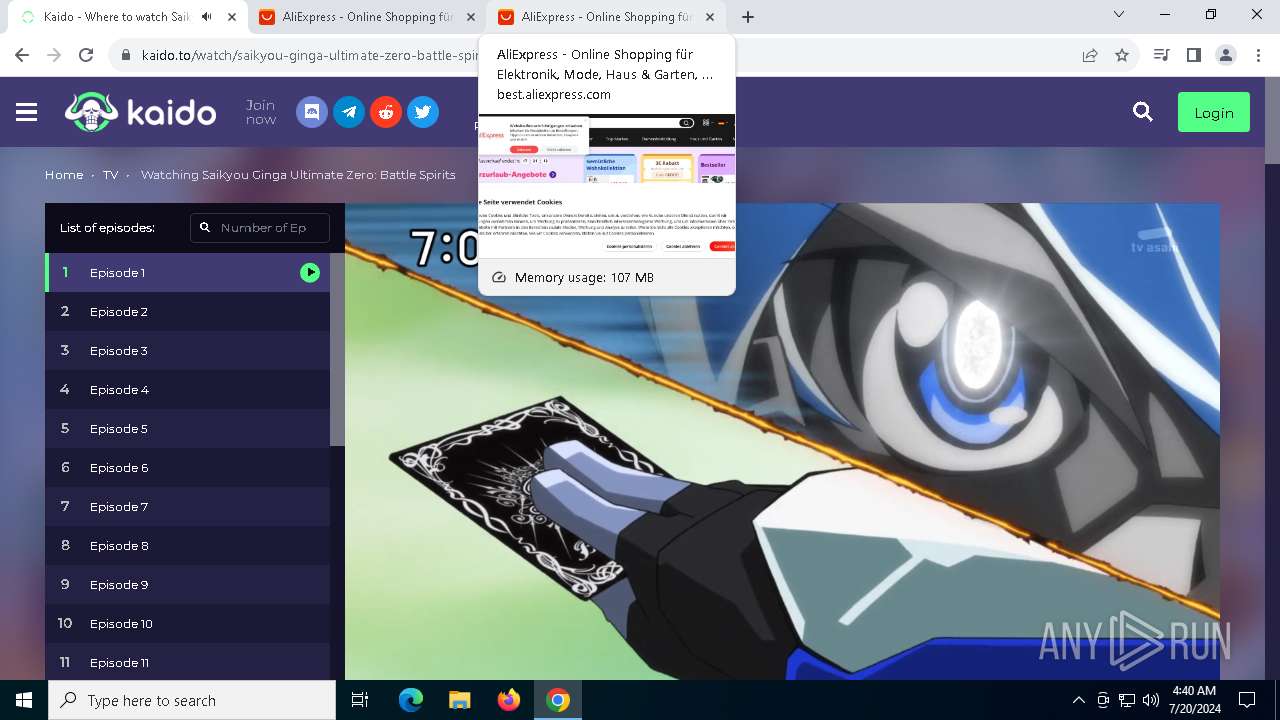Open the volume control in tray
The height and width of the screenshot is (720, 1280).
(x=1151, y=700)
